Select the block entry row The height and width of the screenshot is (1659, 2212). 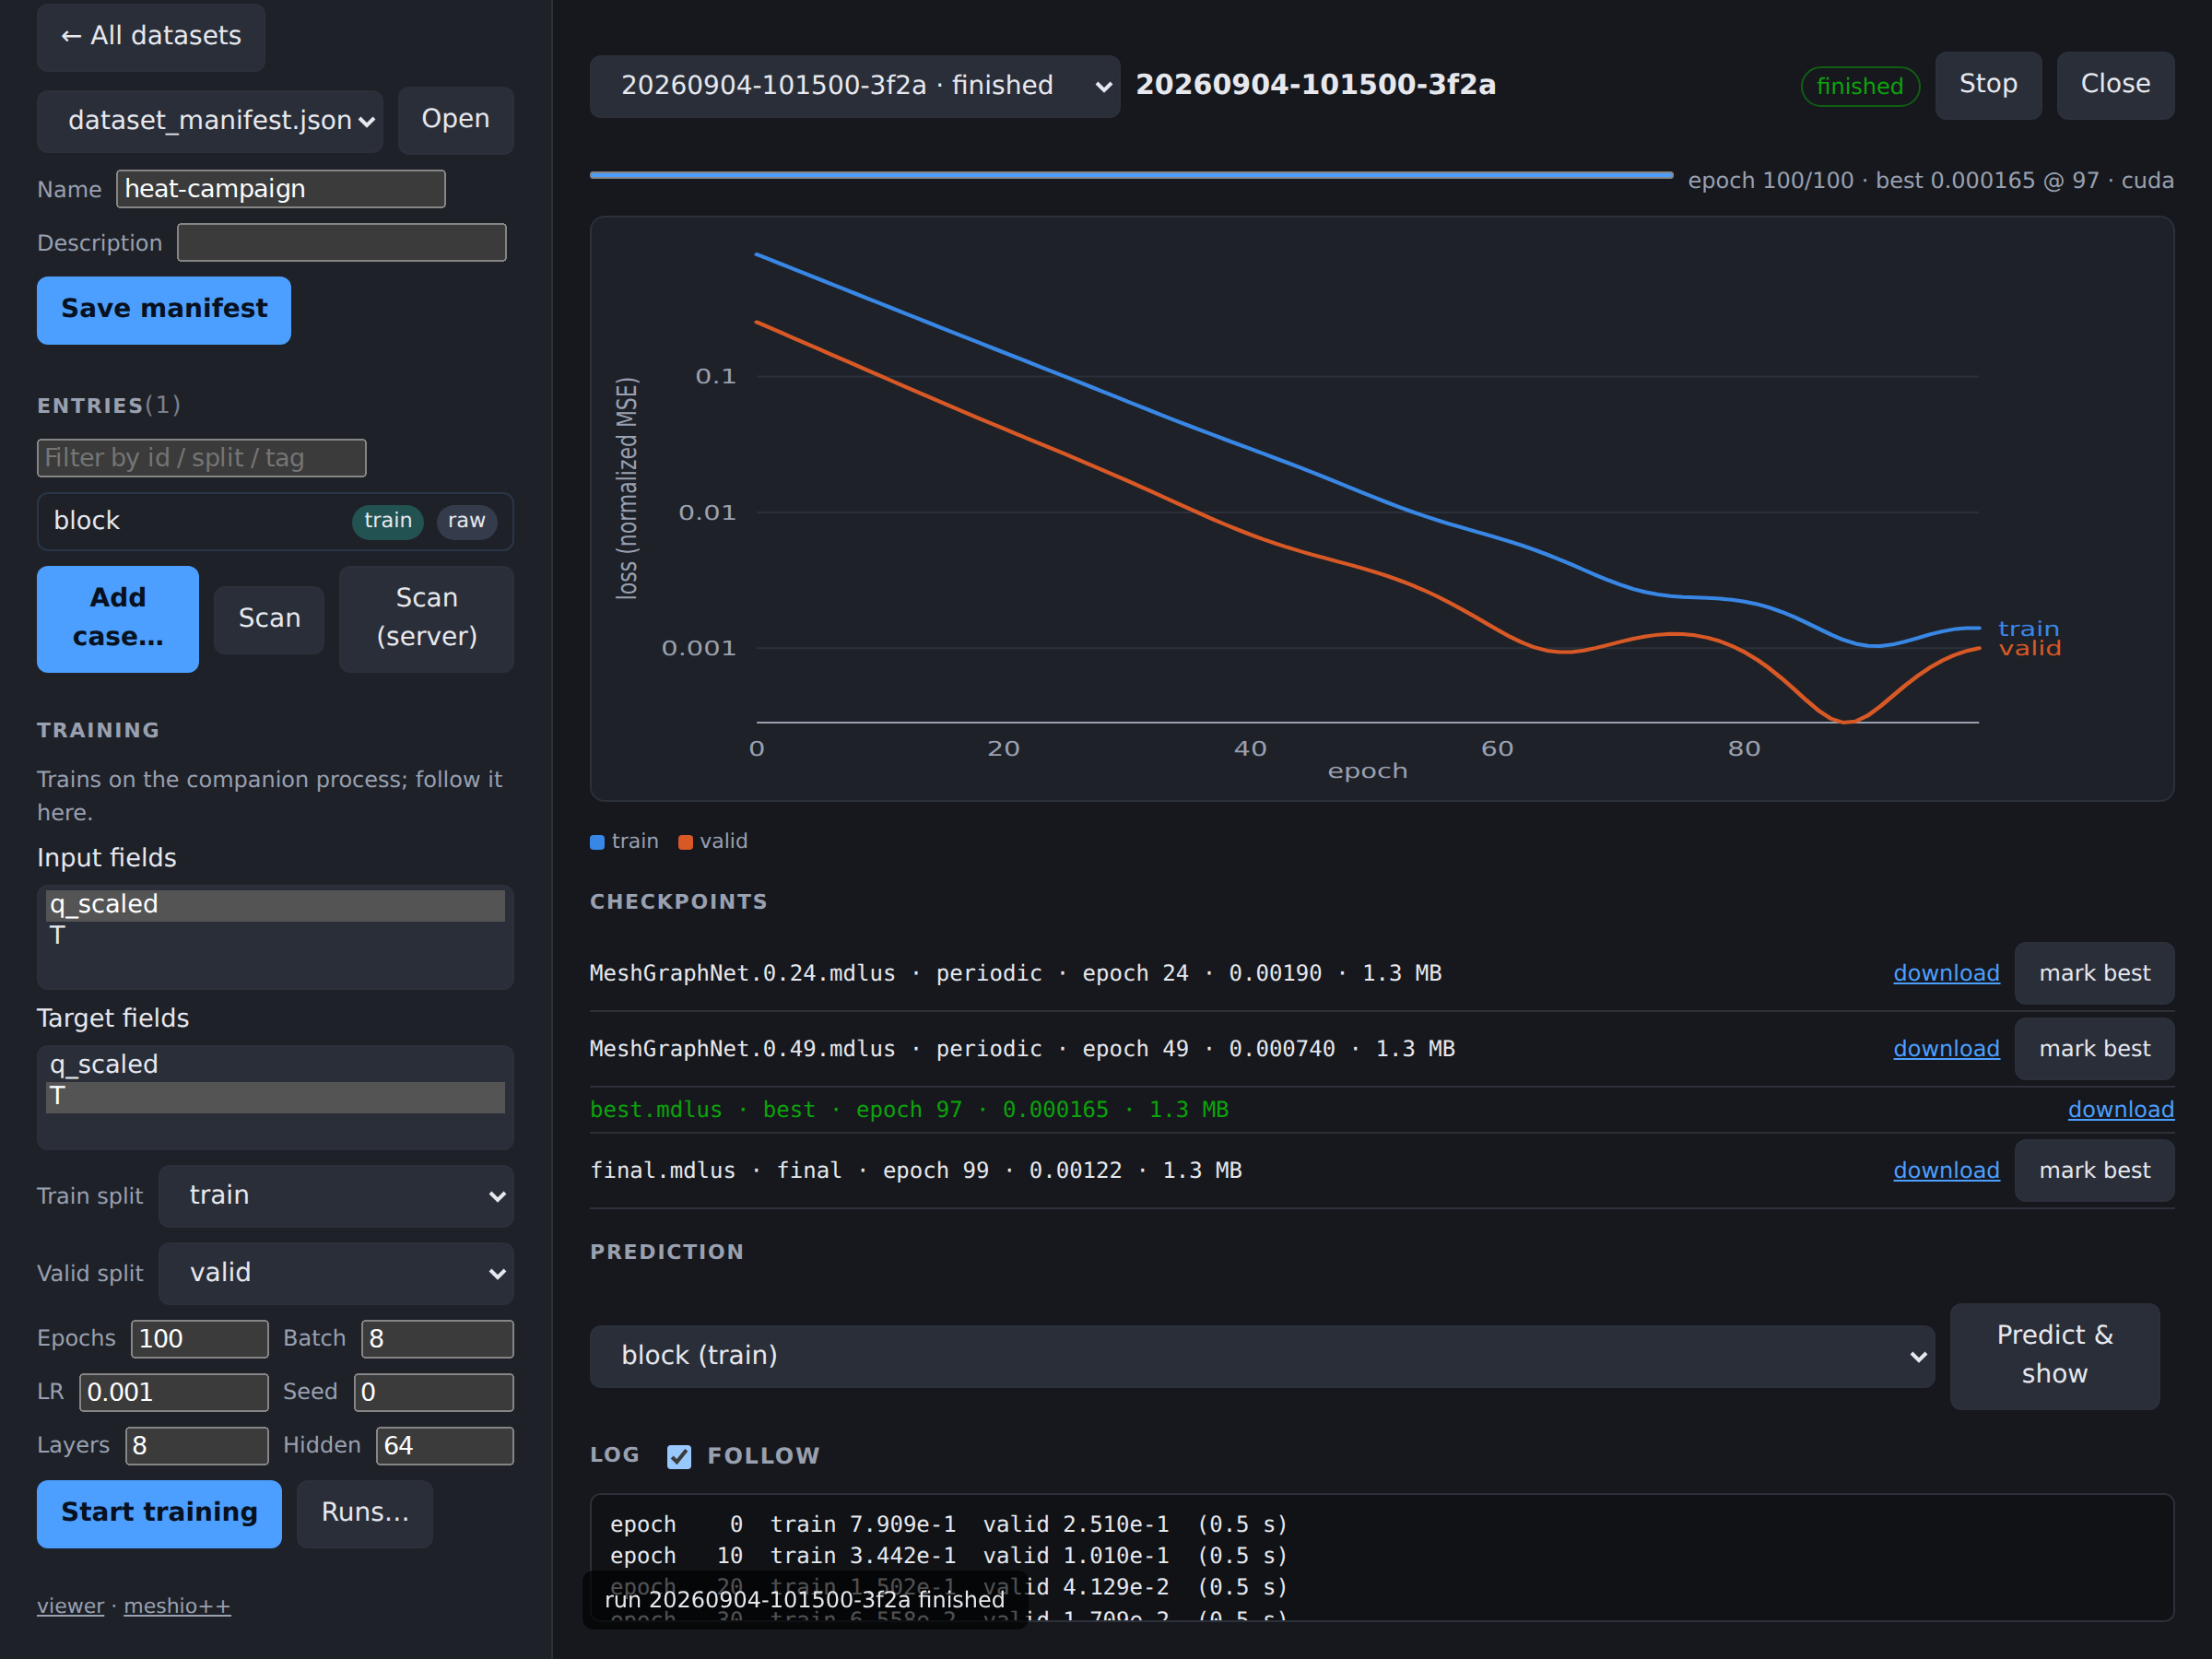[x=275, y=521]
